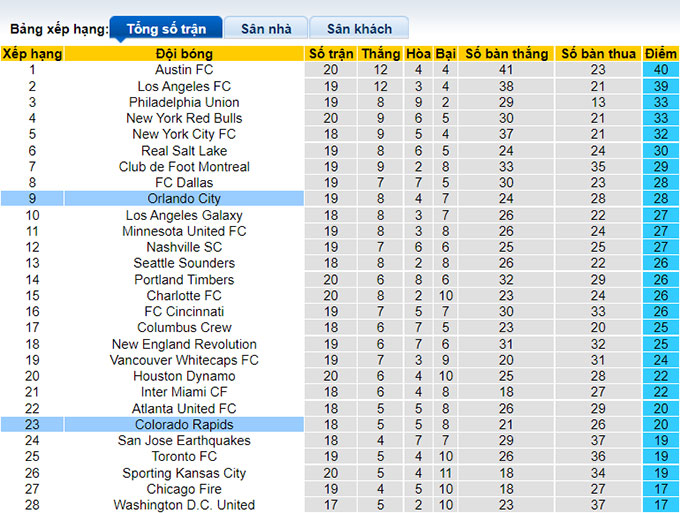Click the highlighted Colorado Rapids team

click(x=184, y=424)
